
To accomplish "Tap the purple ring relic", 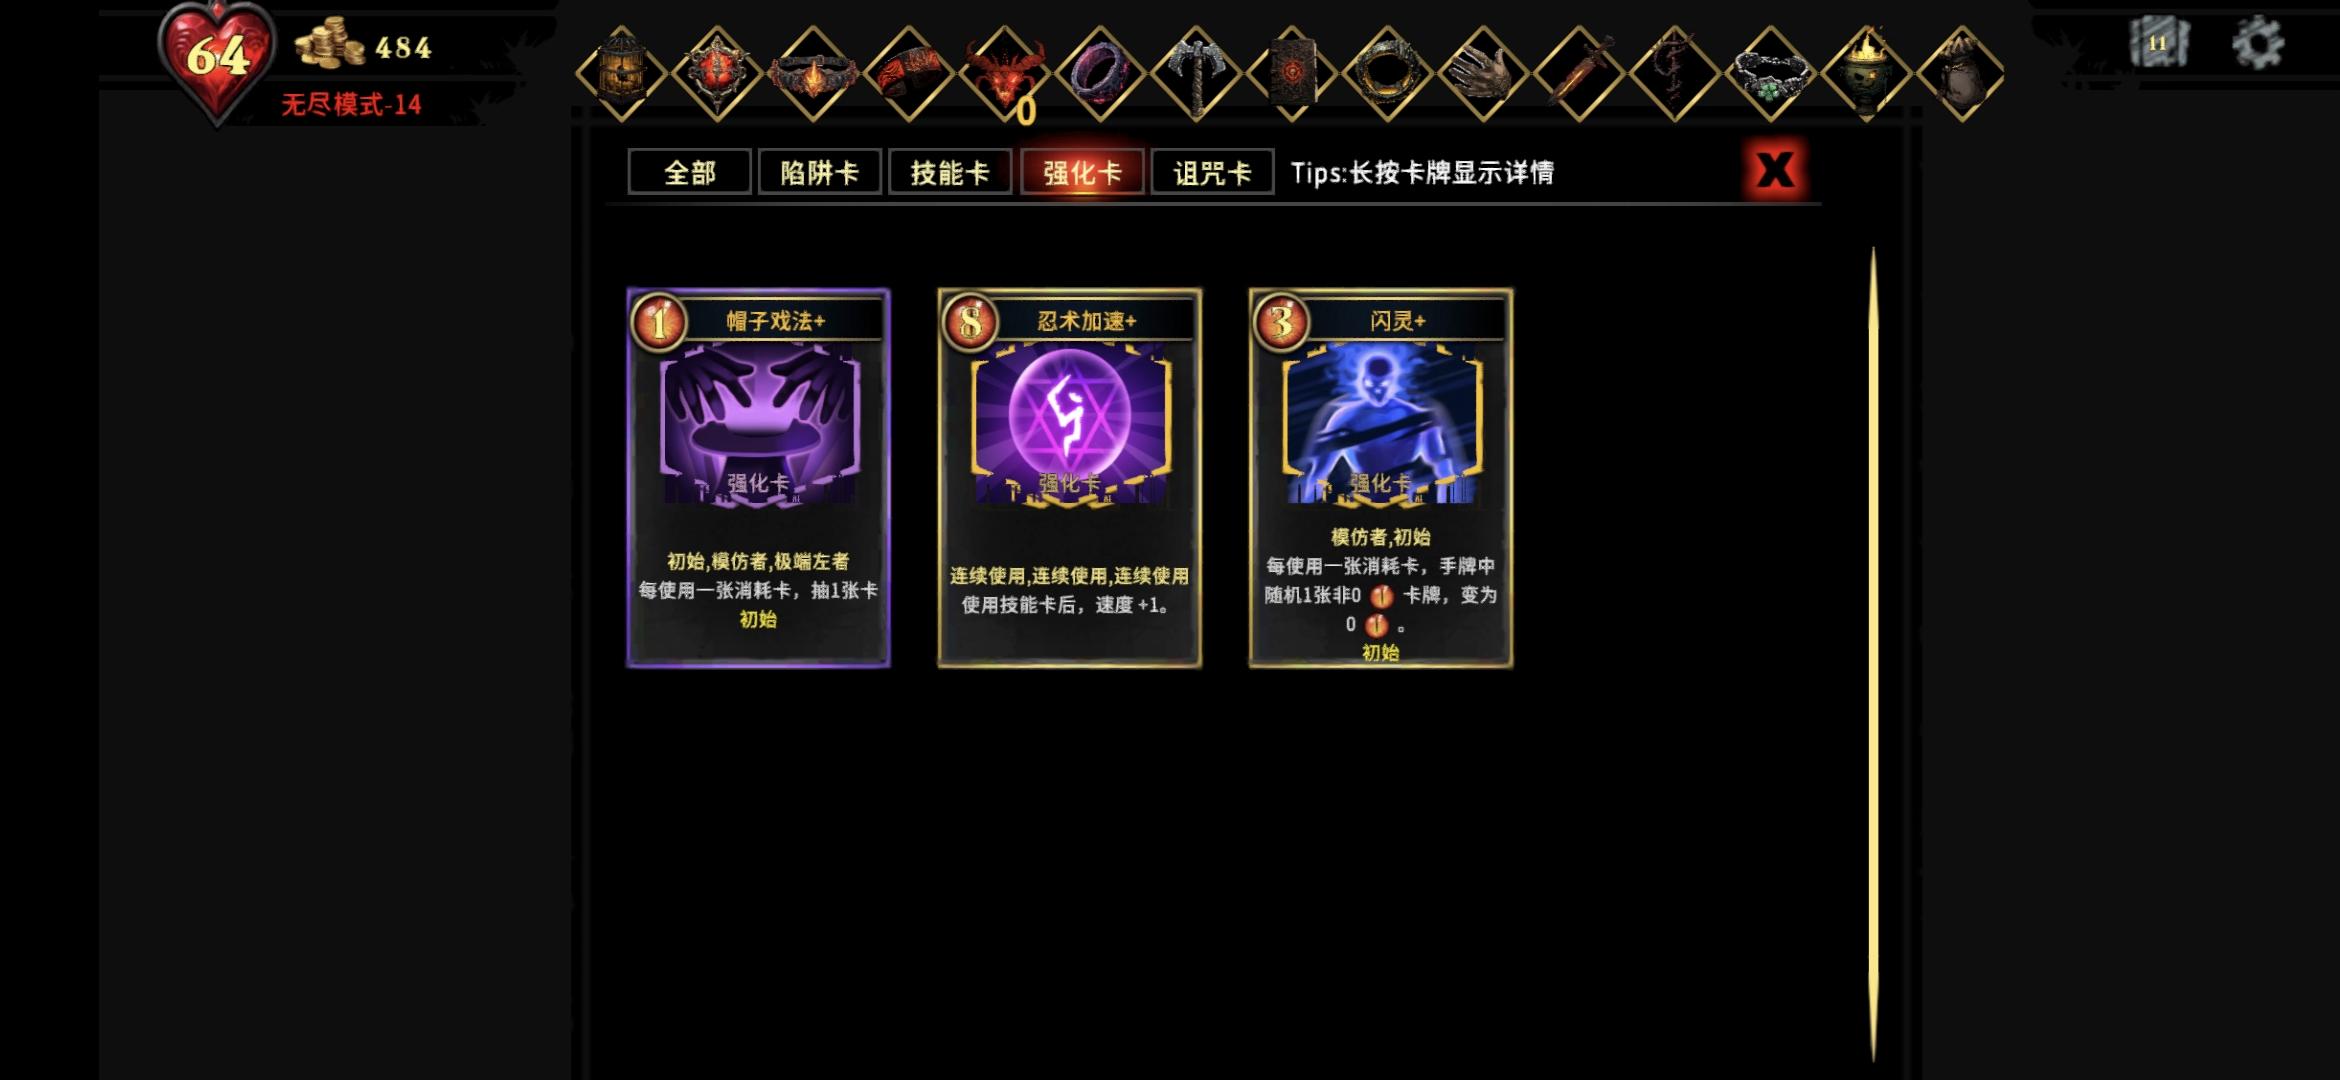I will tap(1101, 73).
